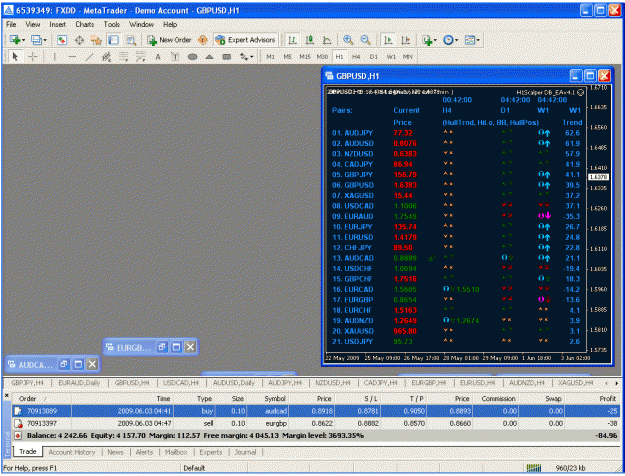Open the Charts menu

click(x=85, y=24)
